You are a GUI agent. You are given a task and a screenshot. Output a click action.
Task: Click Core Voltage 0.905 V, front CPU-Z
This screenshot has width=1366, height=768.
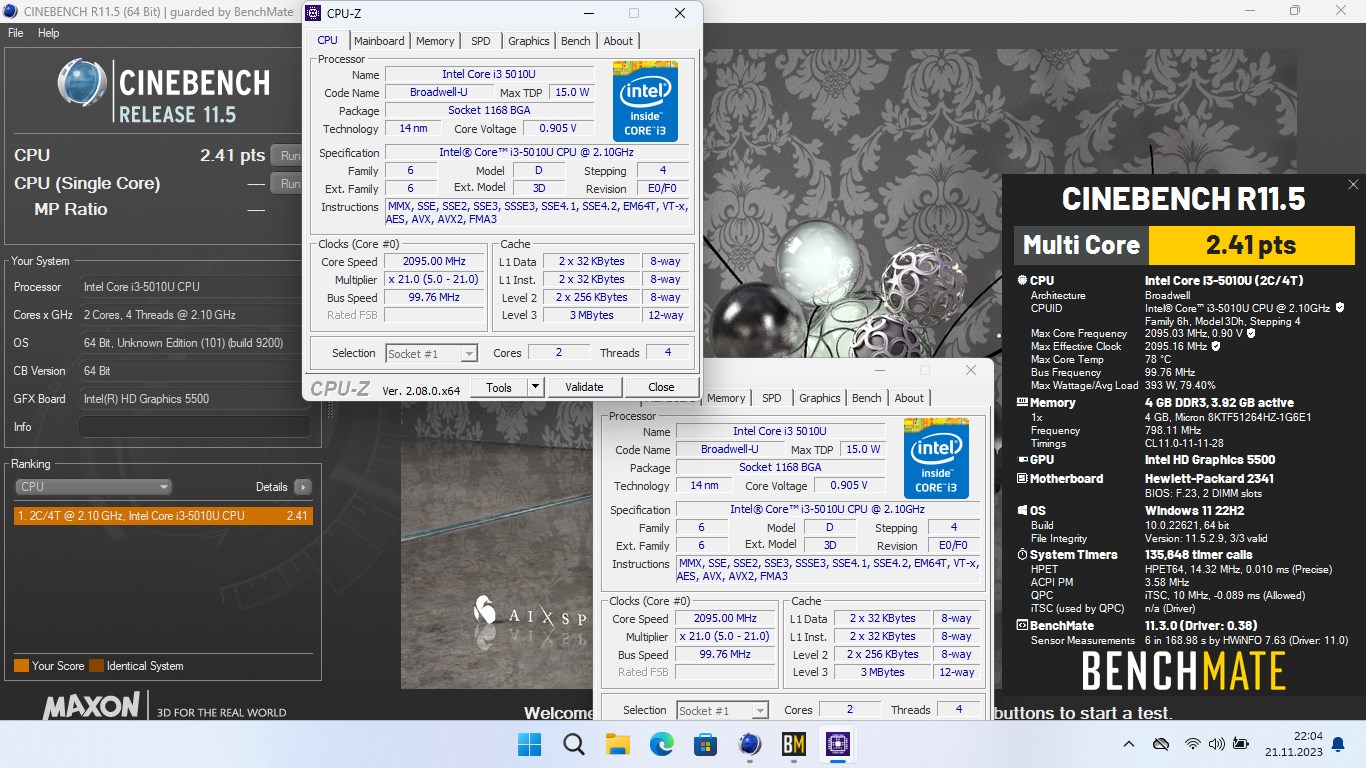point(557,129)
